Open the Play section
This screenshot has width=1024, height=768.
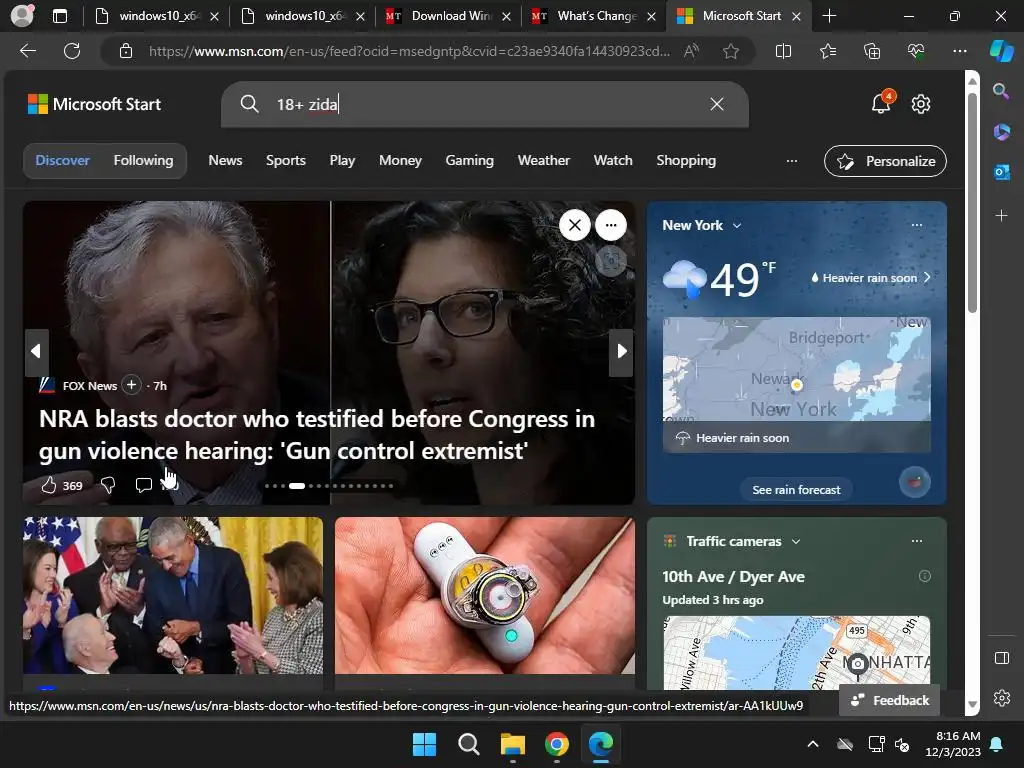tap(342, 161)
